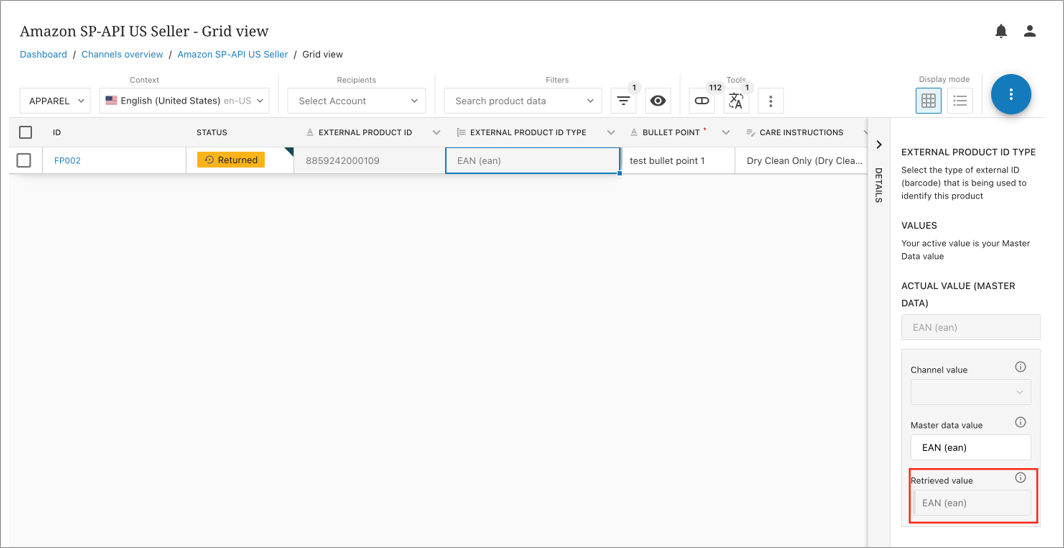Select all rows with header checkbox
The width and height of the screenshot is (1064, 548).
26,132
